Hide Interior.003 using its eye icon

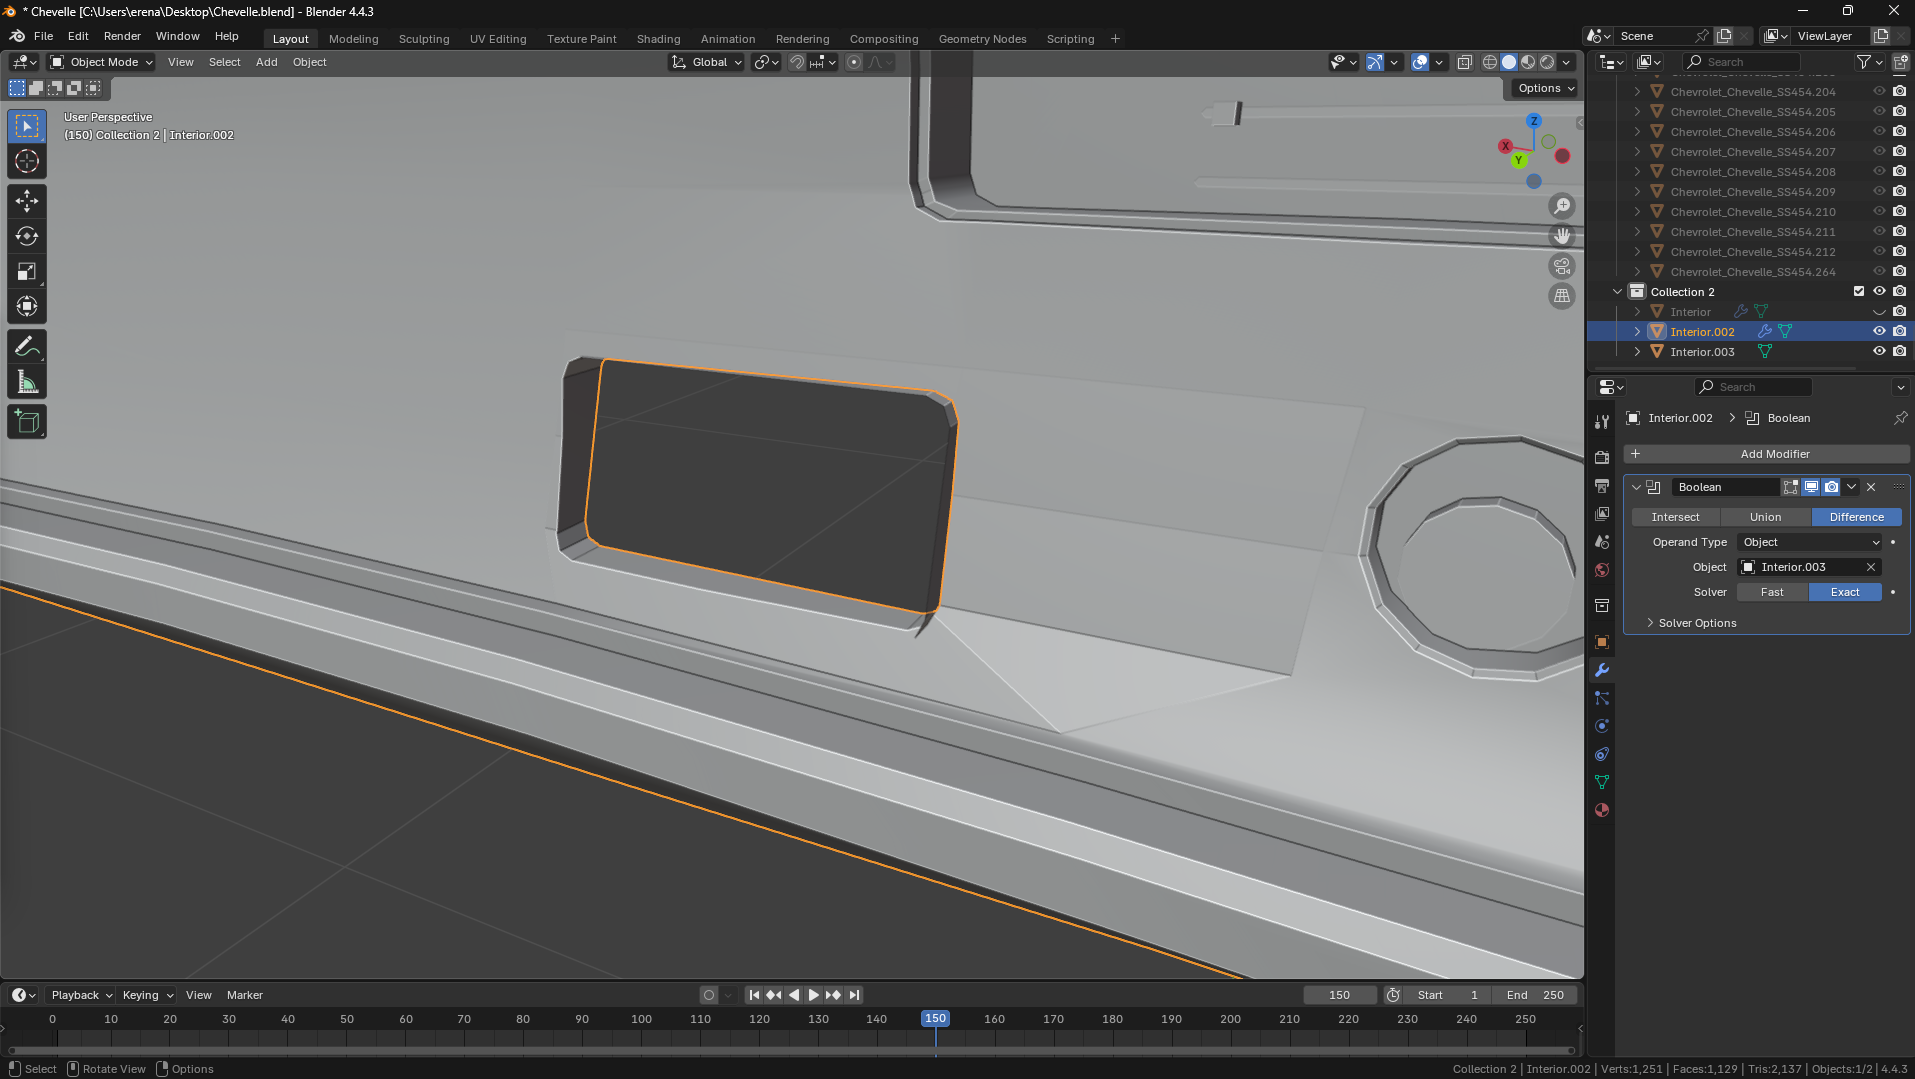pyautogui.click(x=1879, y=352)
